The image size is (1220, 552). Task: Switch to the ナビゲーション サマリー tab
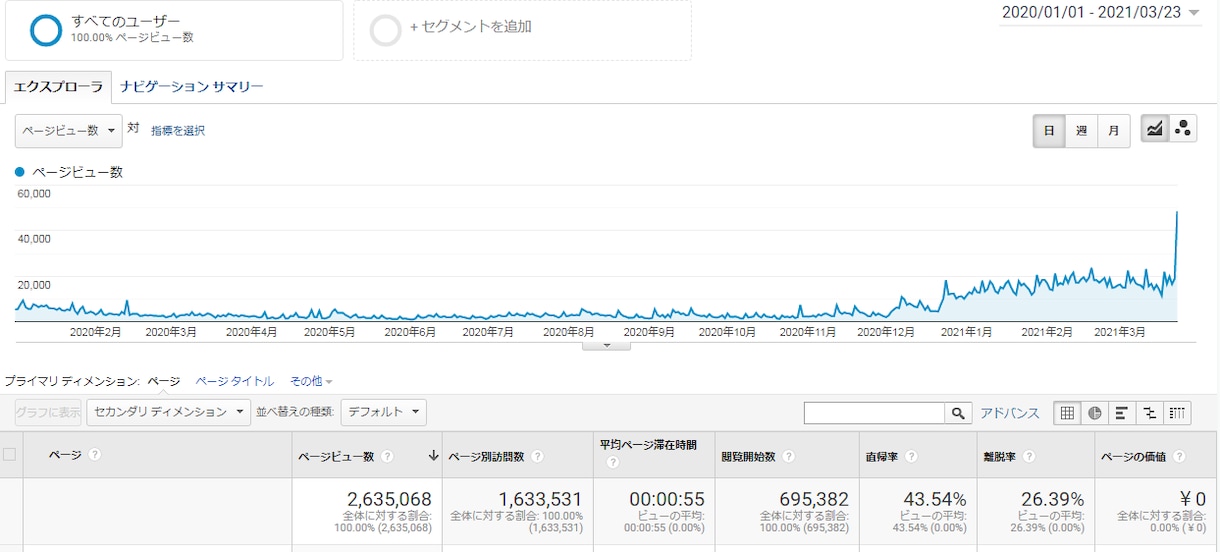[192, 87]
